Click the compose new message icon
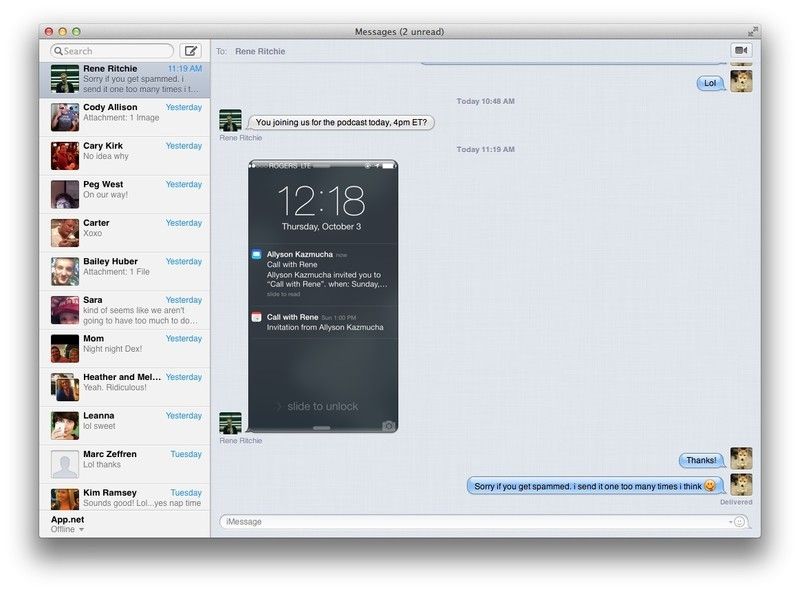Screen dimensions: 800x592 click(190, 51)
